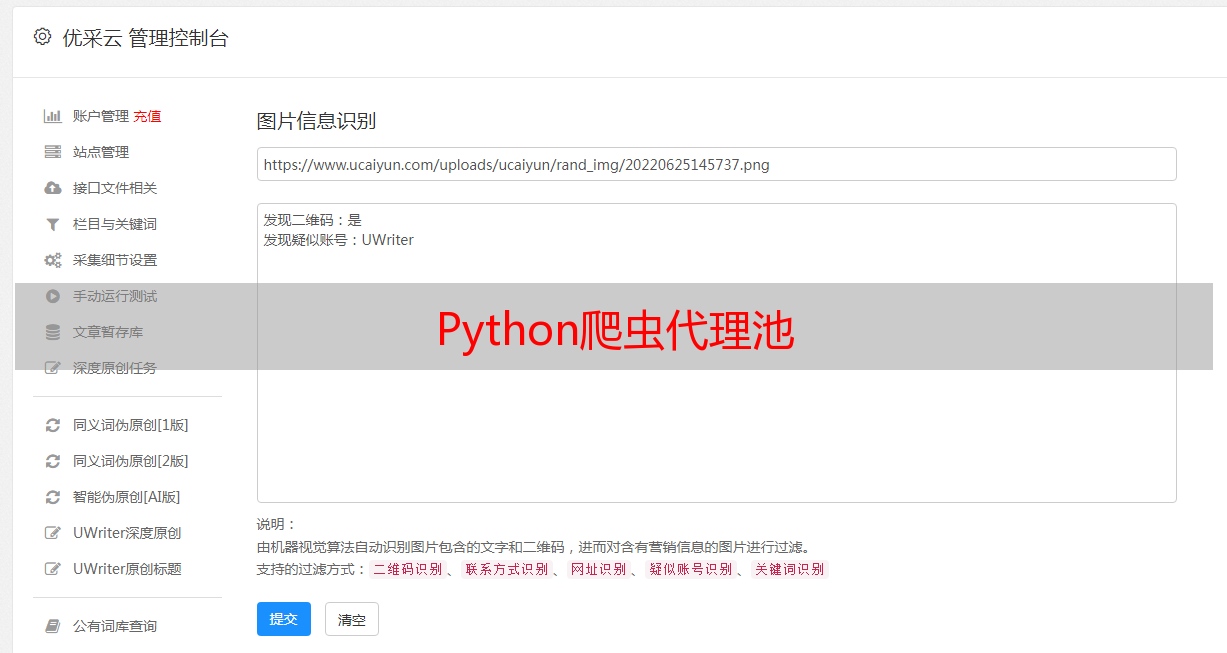Viewport: 1227px width, 653px height.
Task: Click the gear icon beside 优采云 管理控制台
Action: click(42, 37)
